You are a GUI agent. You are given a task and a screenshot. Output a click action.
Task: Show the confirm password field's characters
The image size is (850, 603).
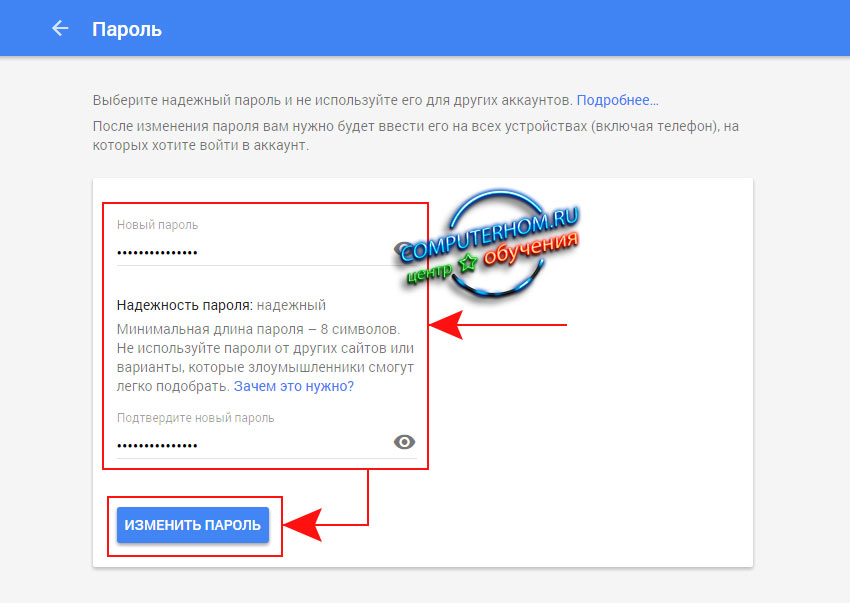coord(404,442)
